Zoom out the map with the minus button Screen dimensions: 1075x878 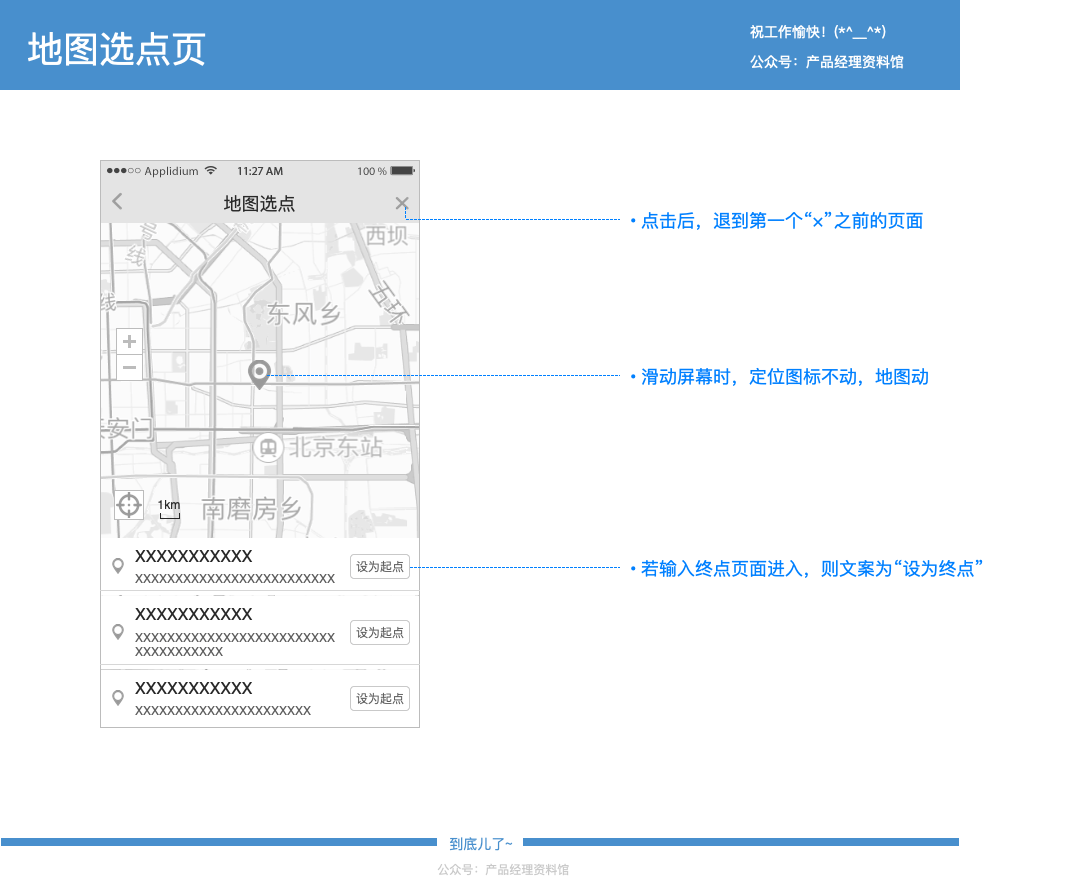tap(129, 367)
